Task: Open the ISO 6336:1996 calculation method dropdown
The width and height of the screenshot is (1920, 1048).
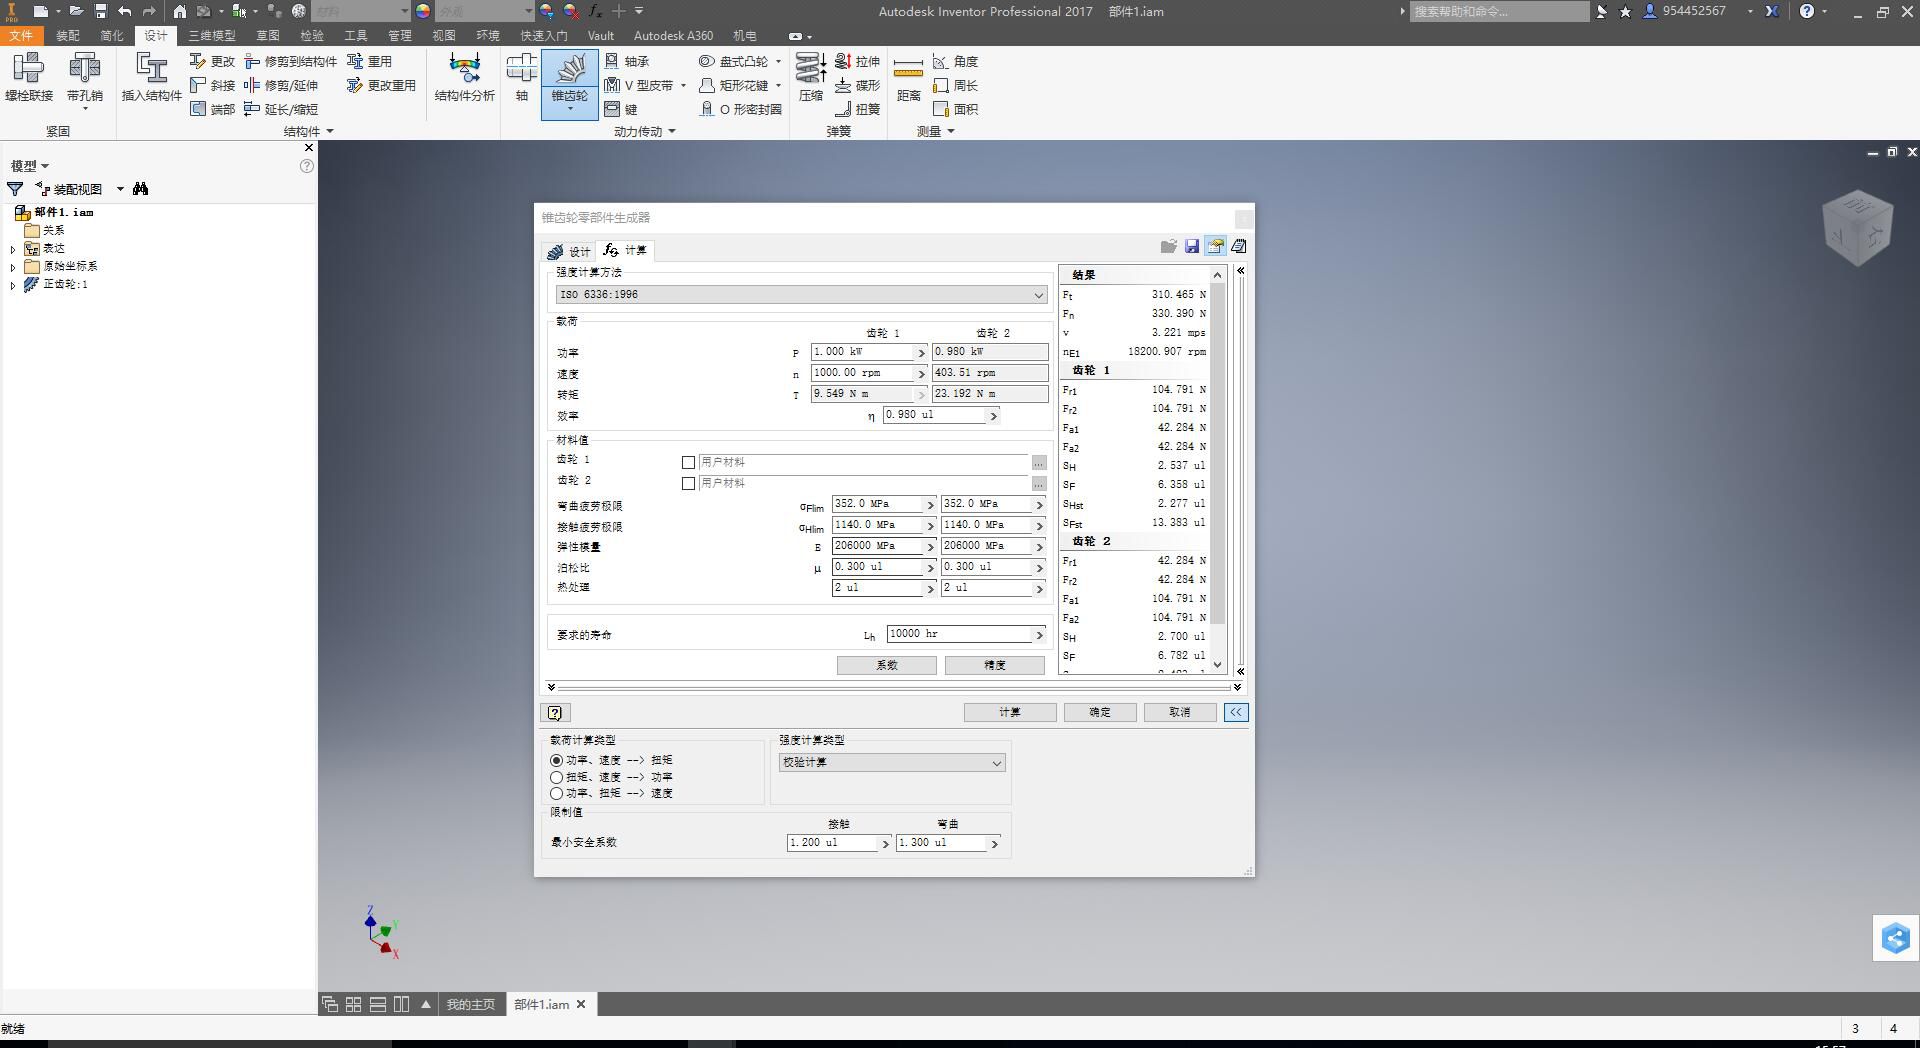Action: [801, 294]
